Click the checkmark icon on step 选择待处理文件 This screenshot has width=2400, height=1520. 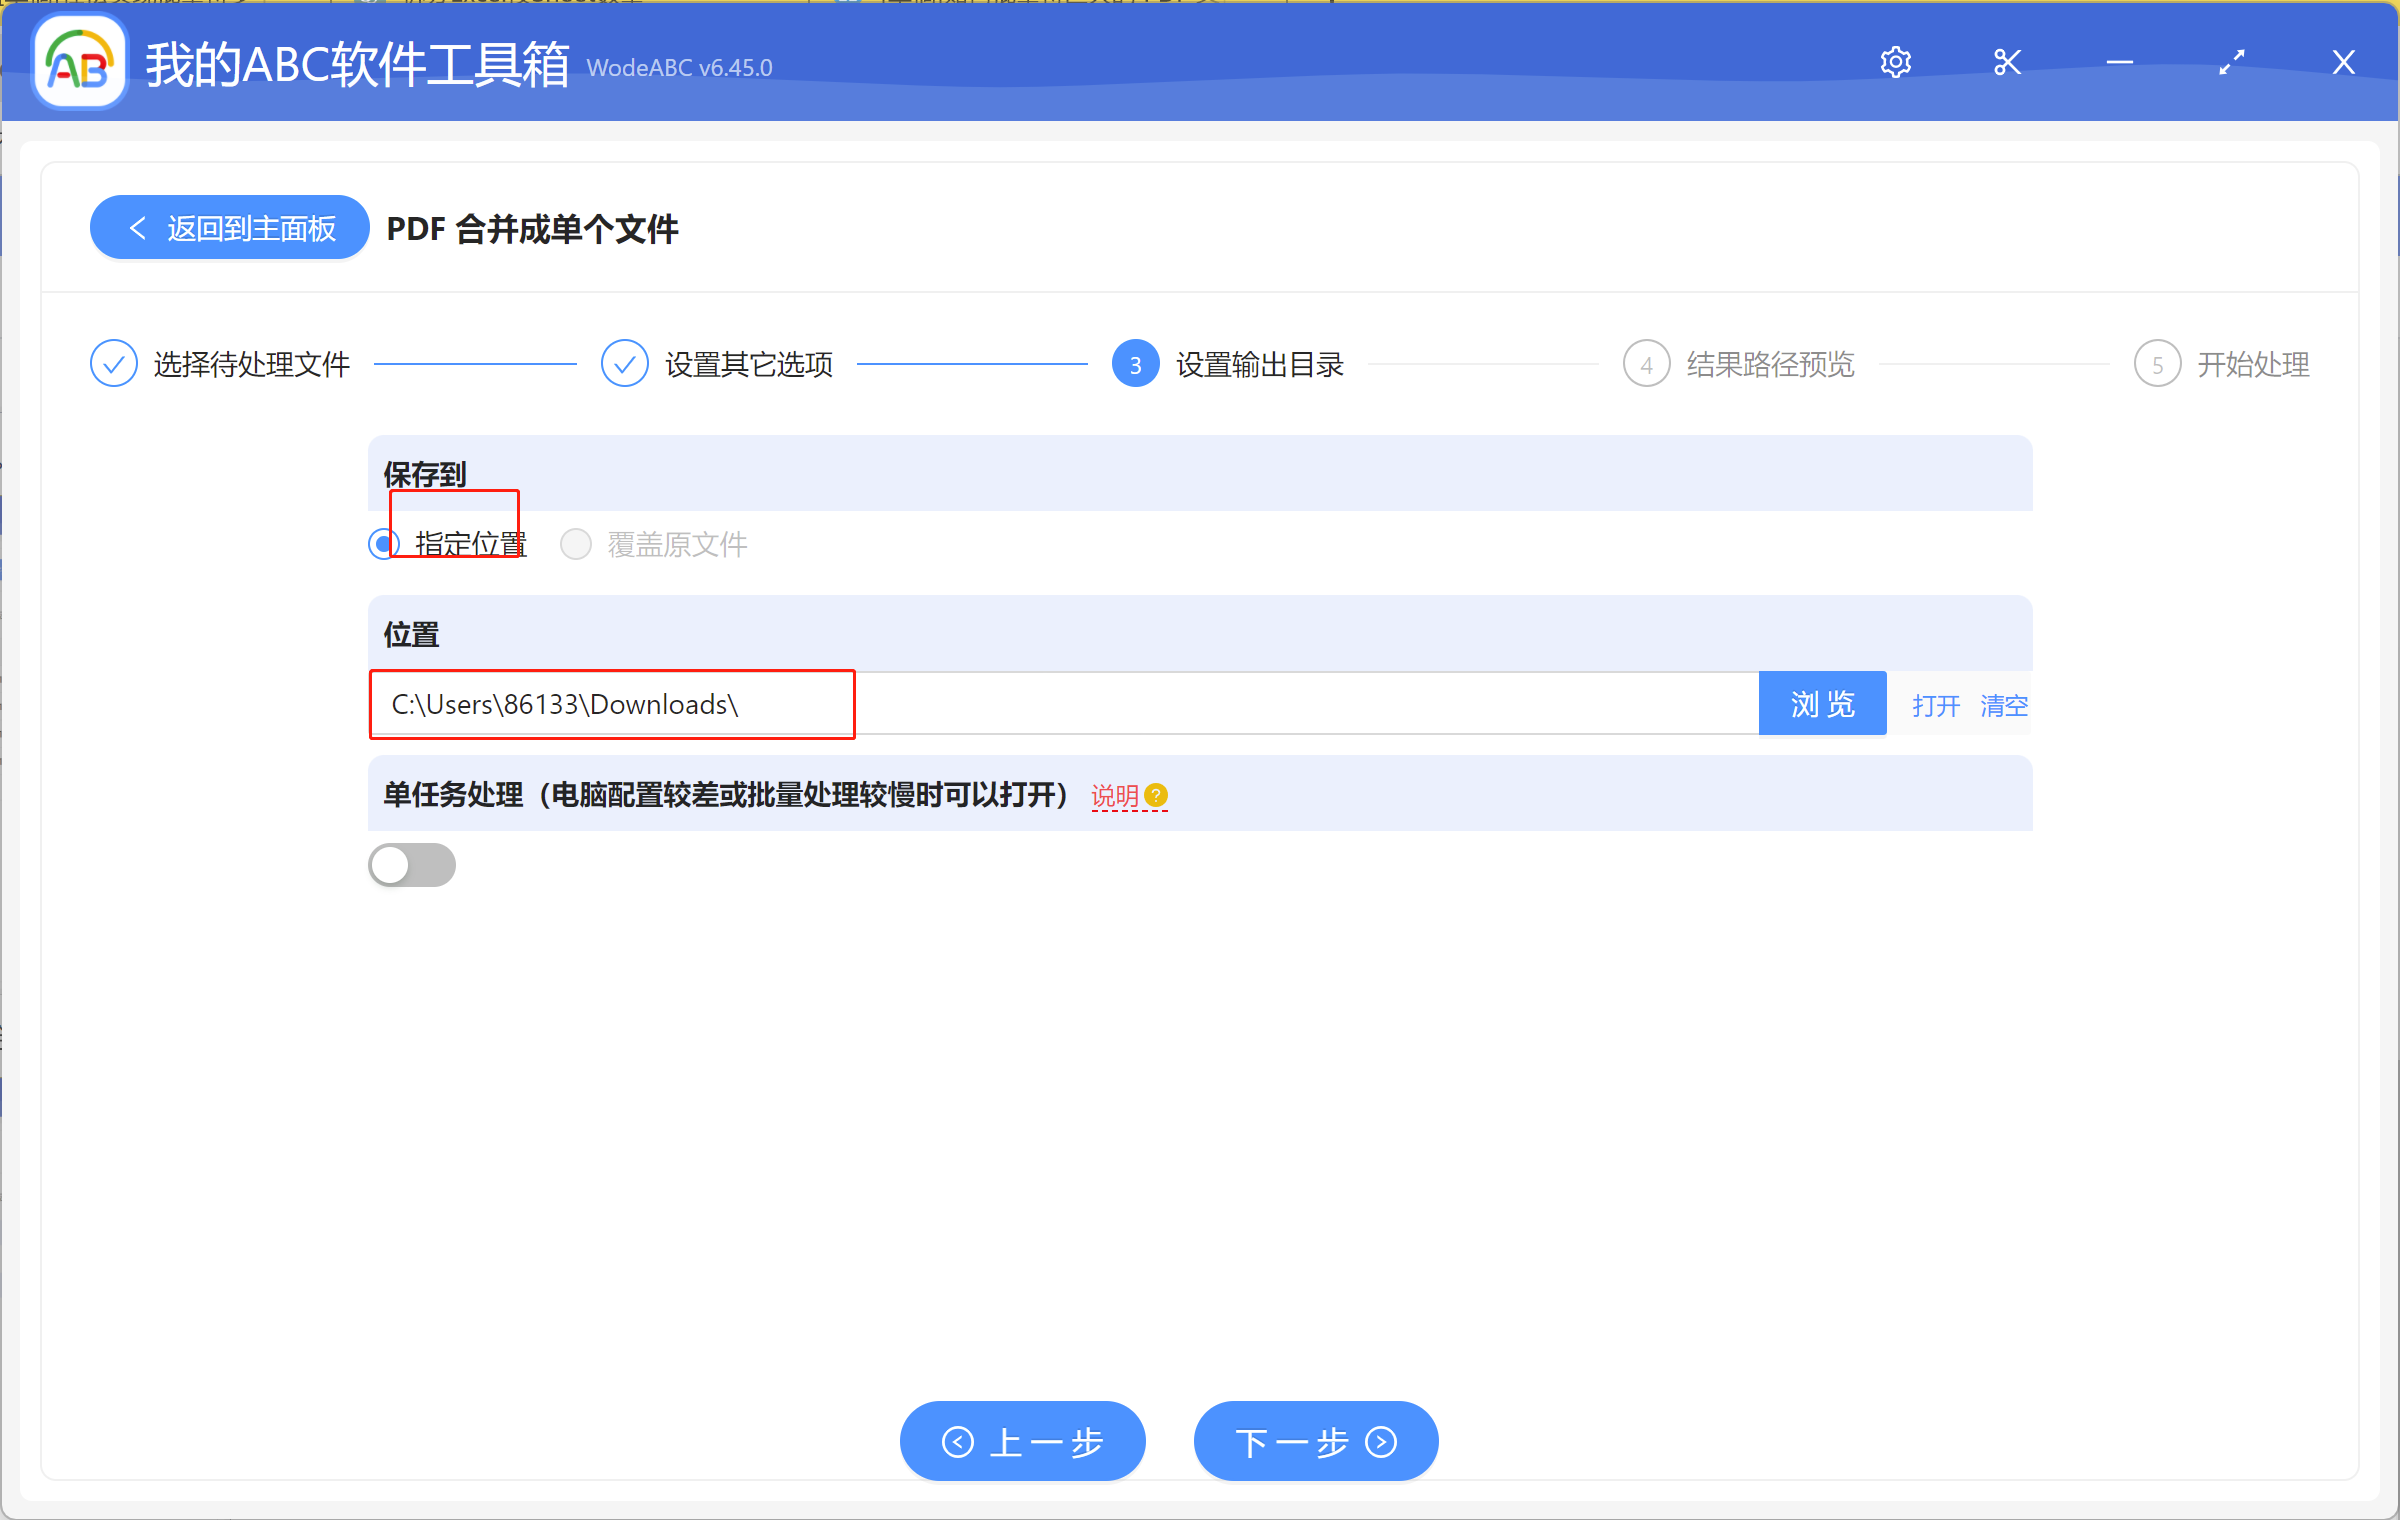113,363
